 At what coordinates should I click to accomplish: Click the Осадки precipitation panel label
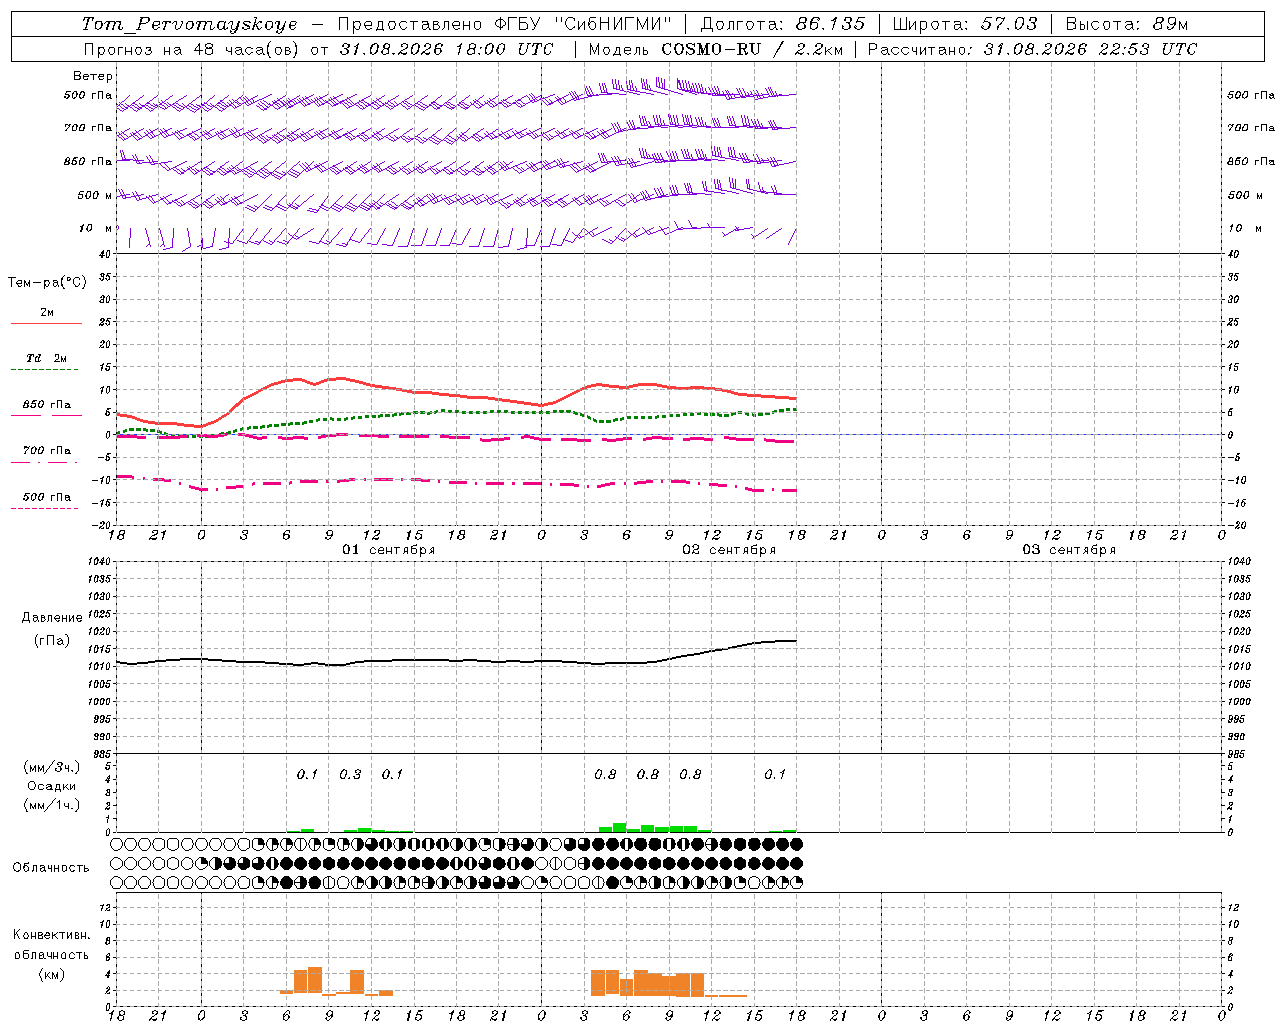(x=51, y=786)
